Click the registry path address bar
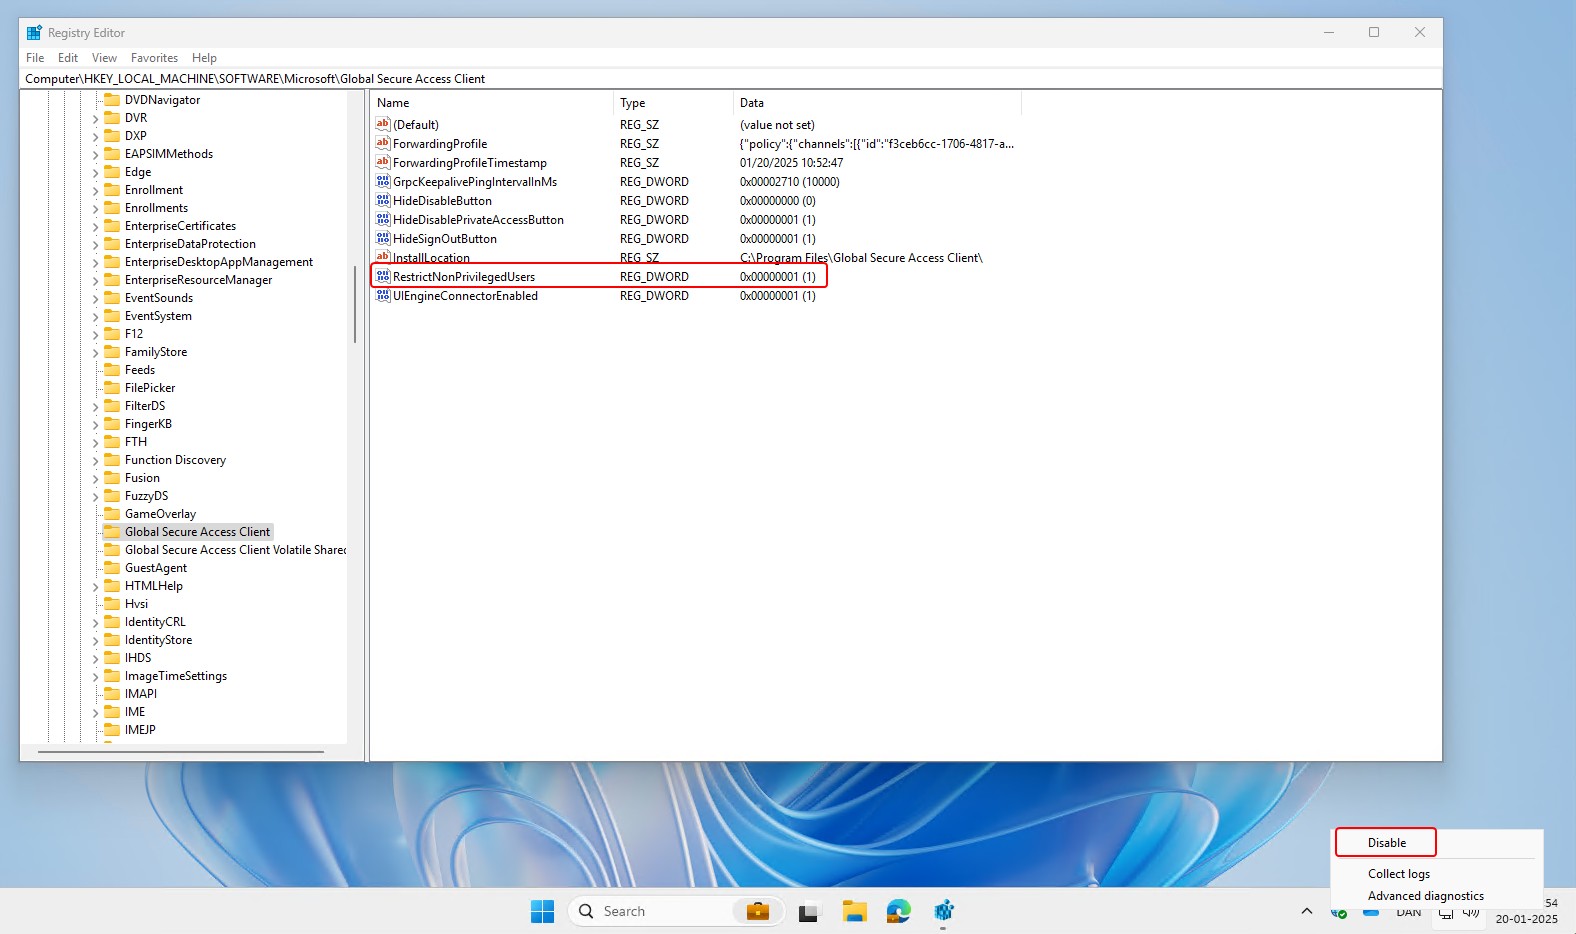The image size is (1576, 934). [x=731, y=79]
